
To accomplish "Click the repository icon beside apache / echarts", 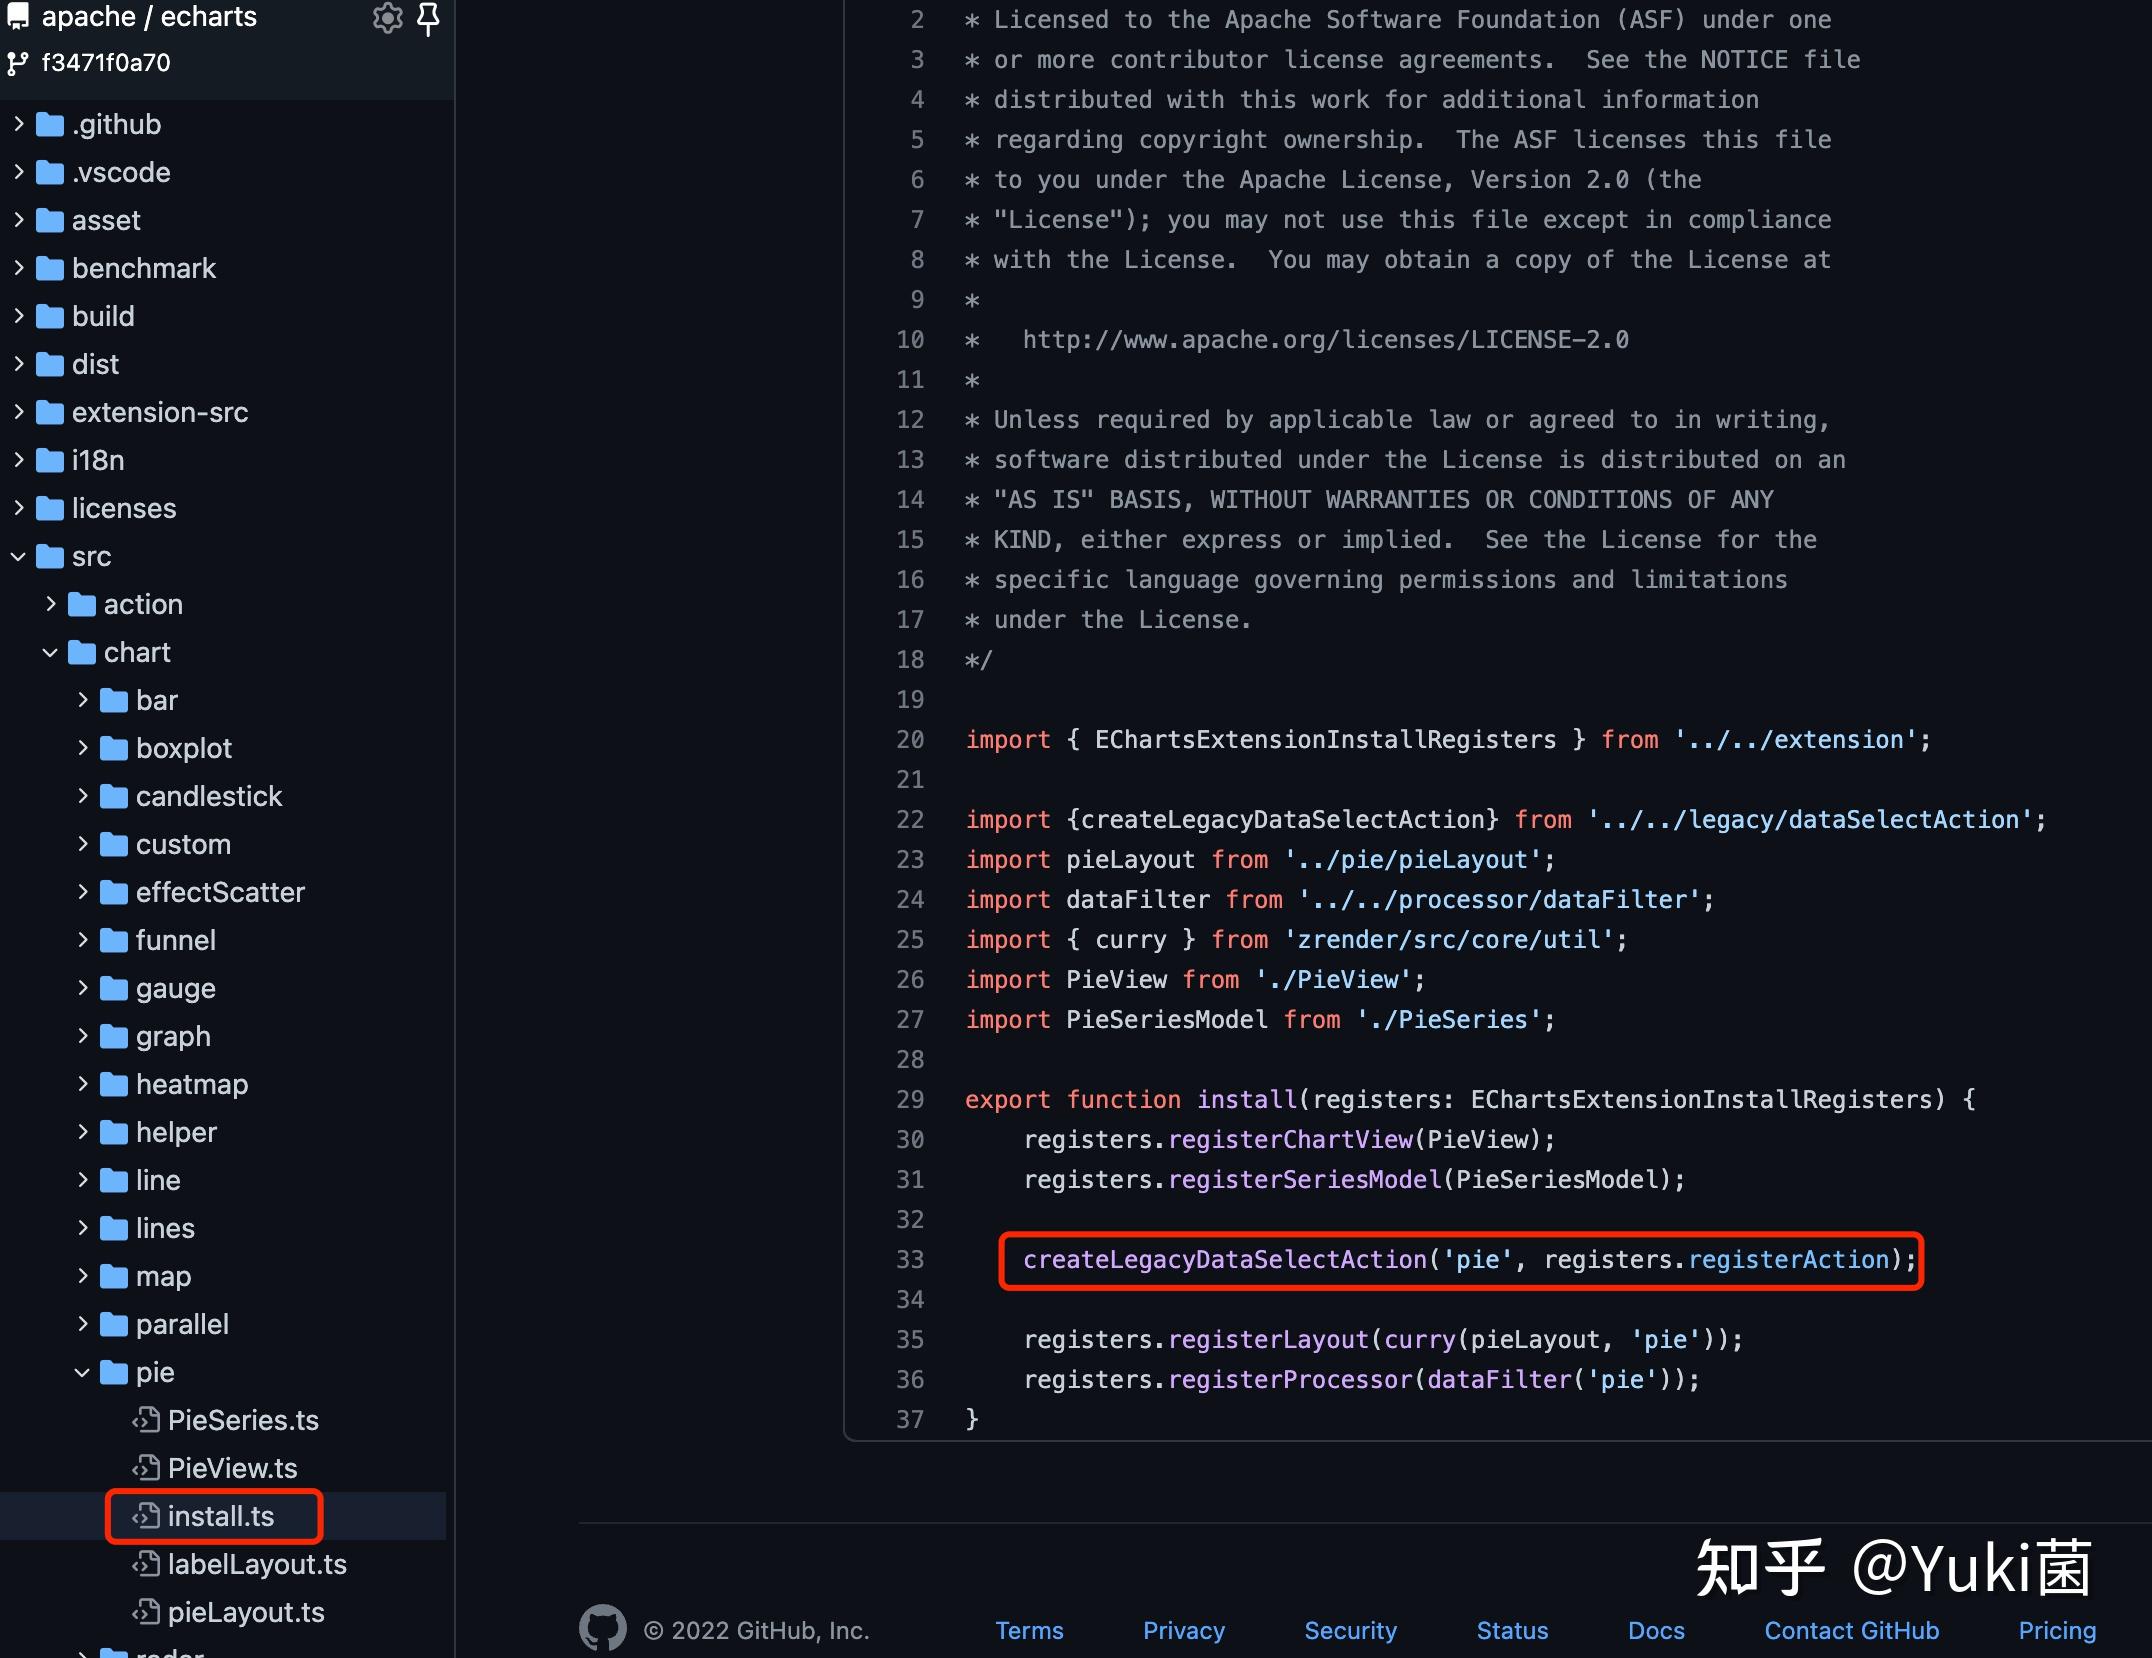I will [x=18, y=16].
